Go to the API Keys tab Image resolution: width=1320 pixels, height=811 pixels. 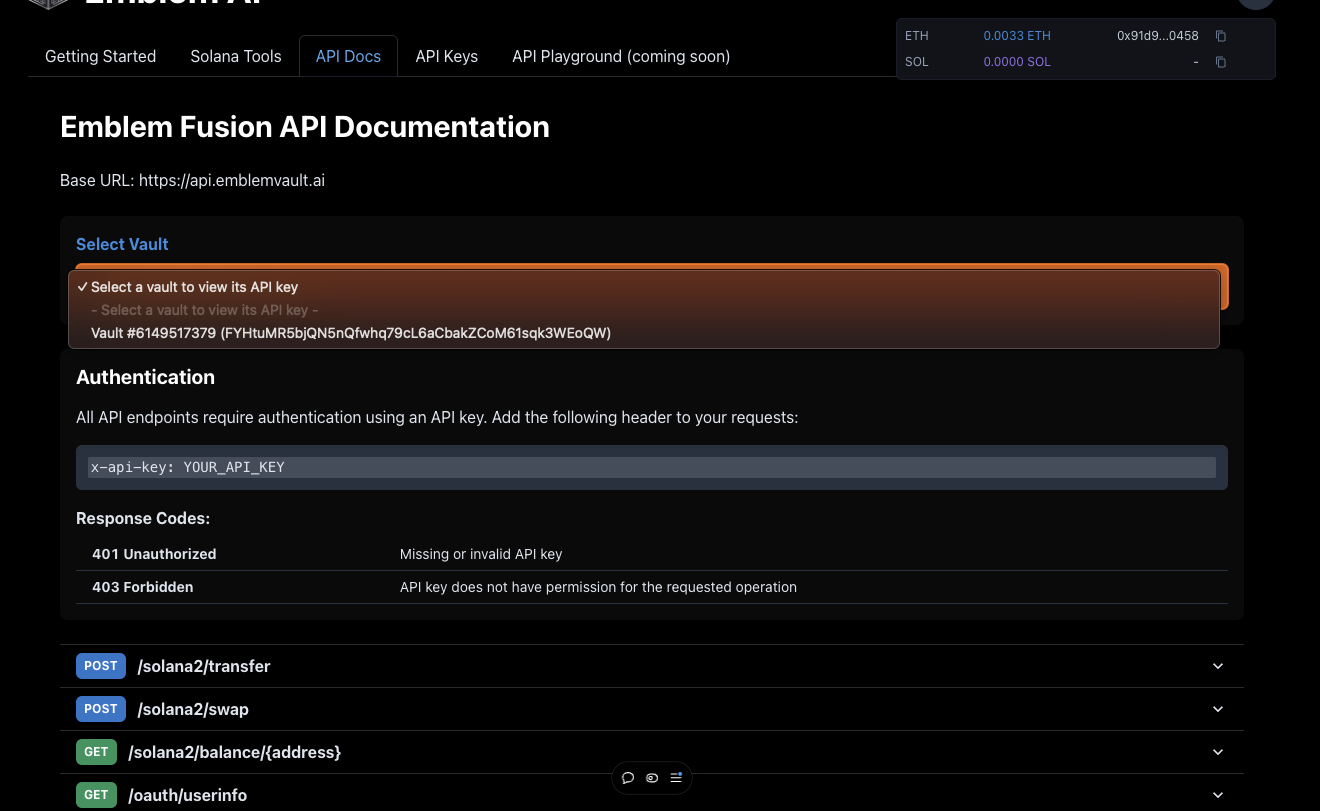(447, 56)
